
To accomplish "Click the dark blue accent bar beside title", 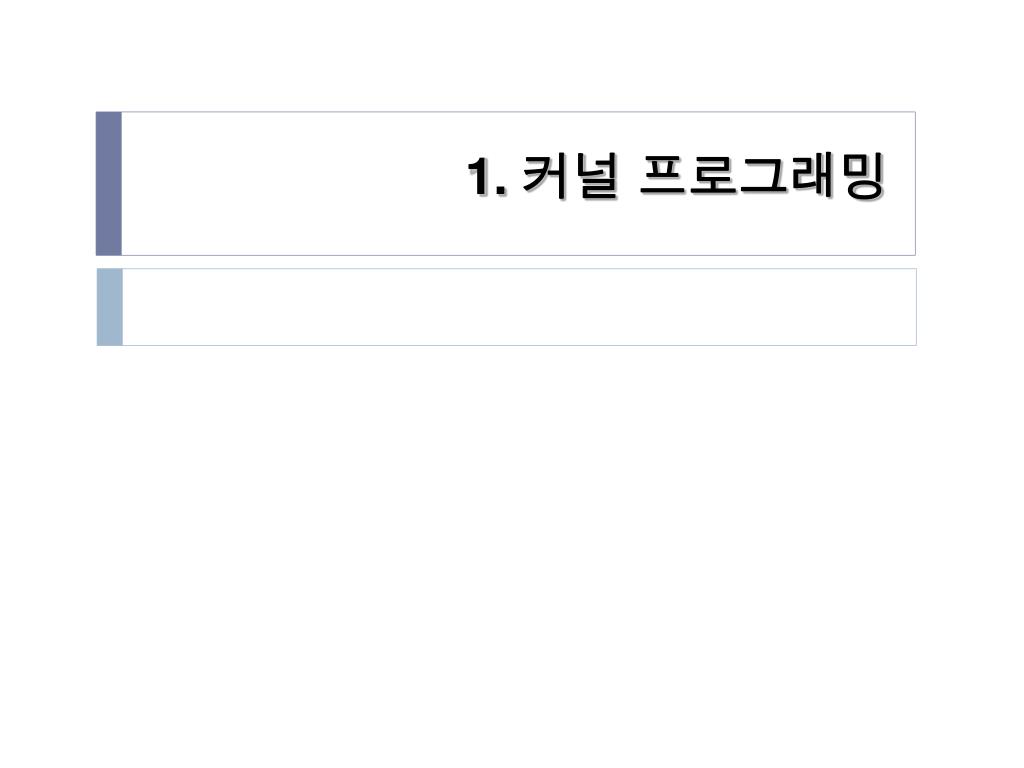I will click(108, 184).
